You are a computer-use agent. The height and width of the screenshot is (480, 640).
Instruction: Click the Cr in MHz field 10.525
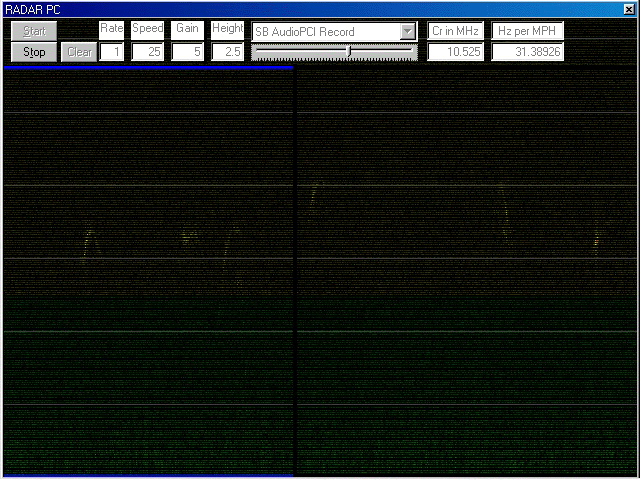pyautogui.click(x=456, y=52)
